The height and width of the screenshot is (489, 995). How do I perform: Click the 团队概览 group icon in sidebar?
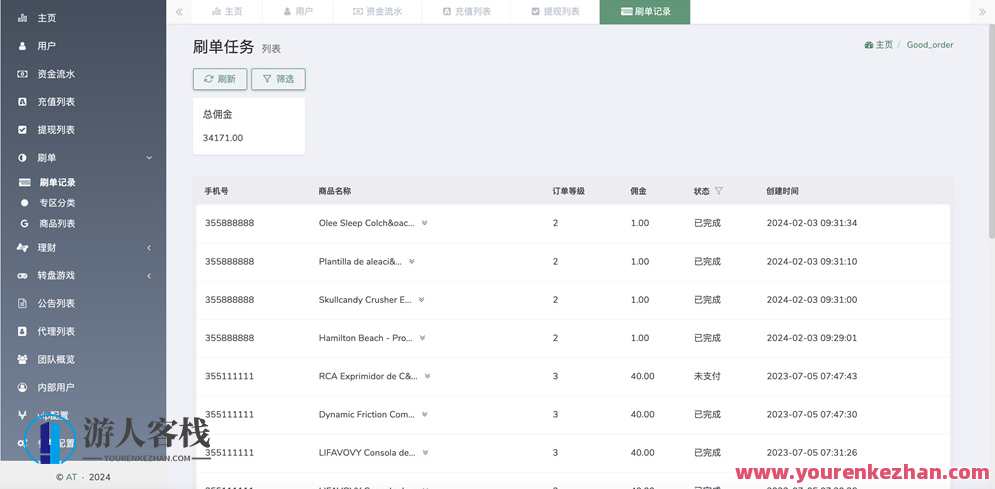[x=23, y=360]
